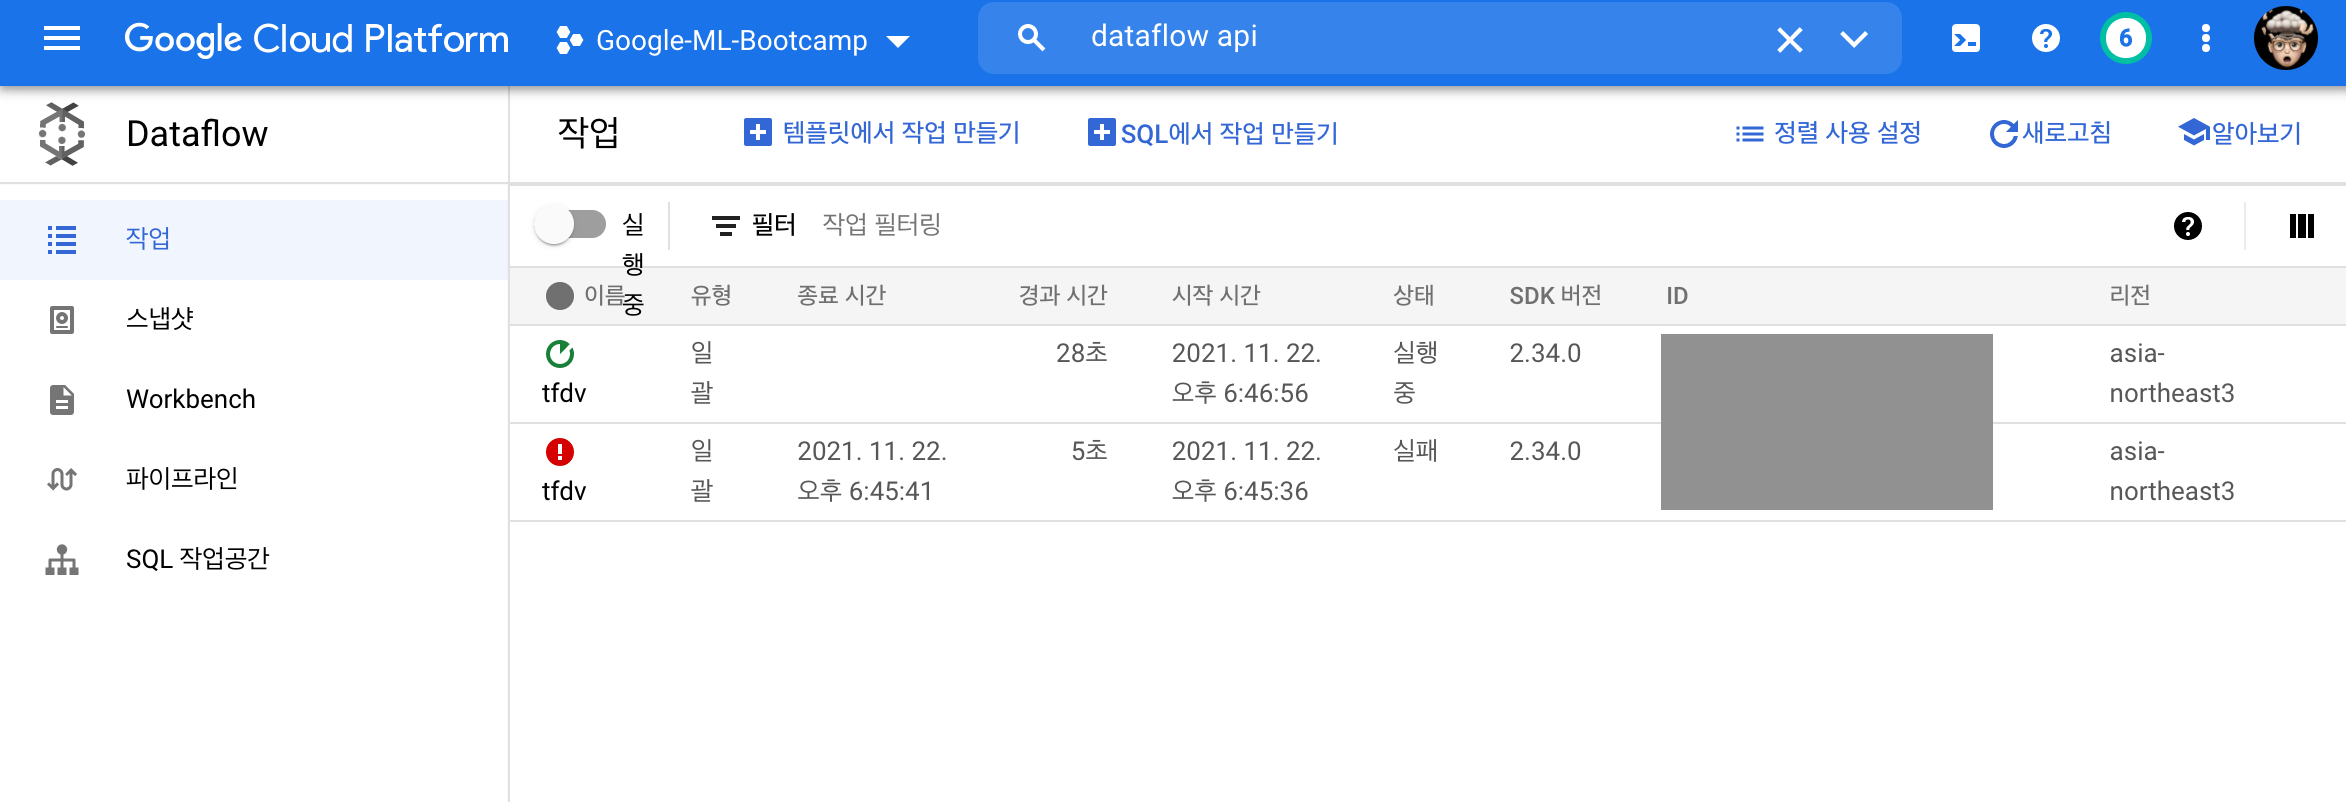Toggle the 실행 중 running-only switch
Image resolution: width=2346 pixels, height=802 pixels.
pyautogui.click(x=570, y=224)
